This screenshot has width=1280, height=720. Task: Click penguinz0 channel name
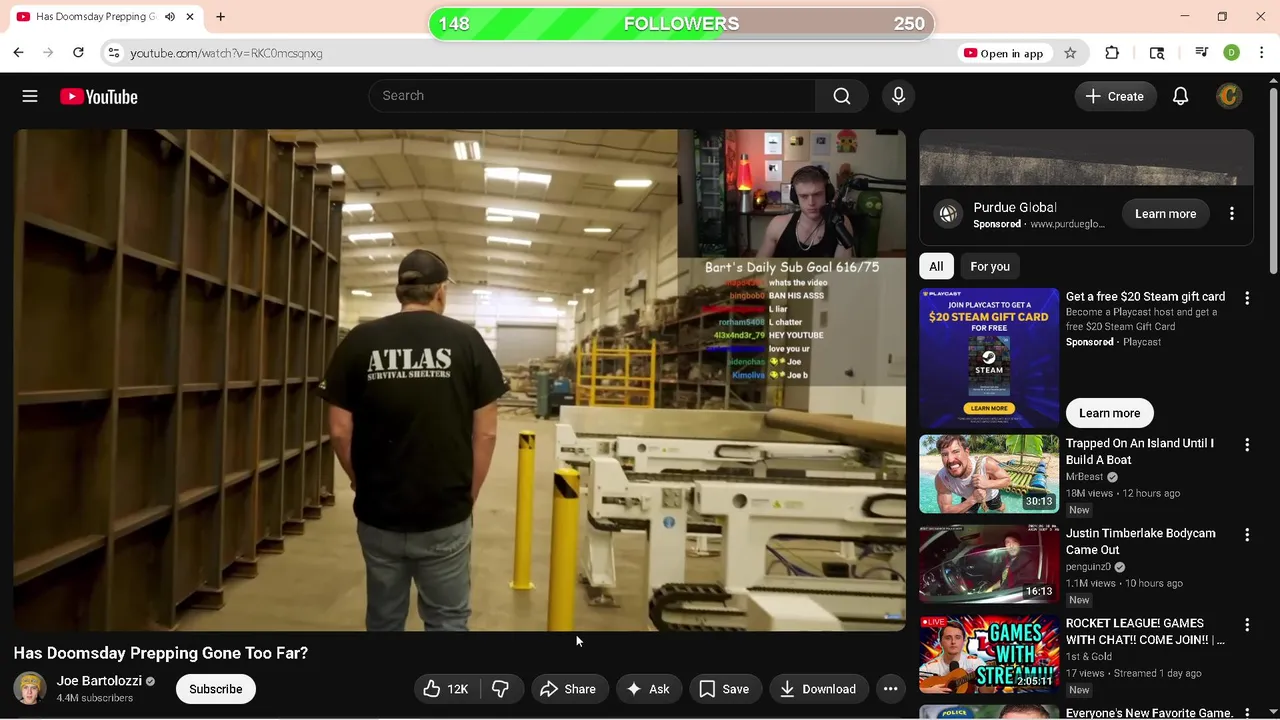[1088, 567]
